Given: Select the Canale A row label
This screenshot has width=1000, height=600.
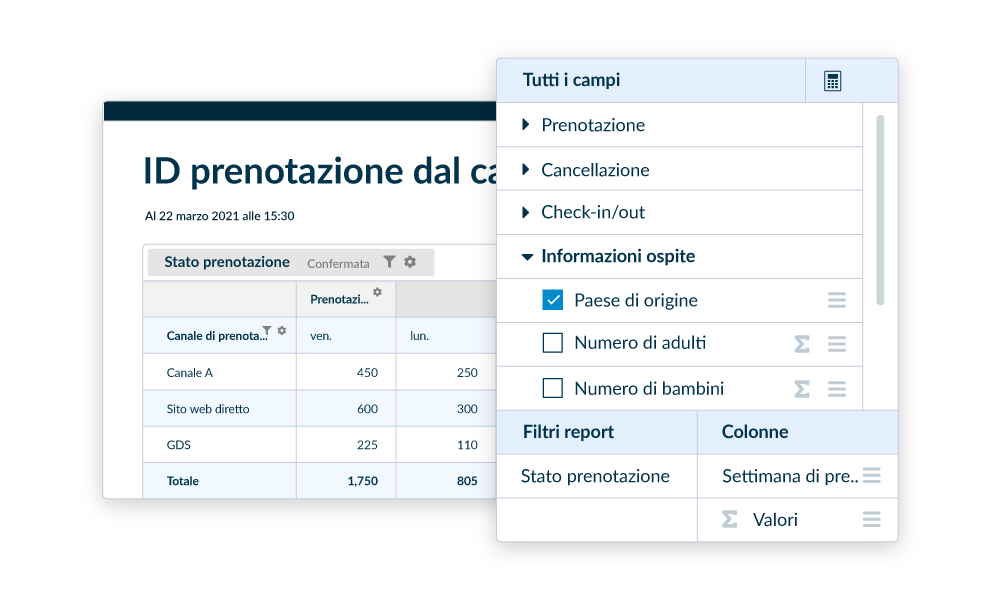Looking at the screenshot, I should pos(189,372).
